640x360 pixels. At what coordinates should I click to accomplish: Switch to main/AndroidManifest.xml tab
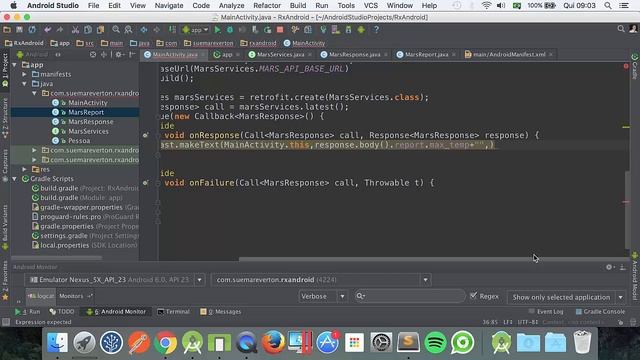[x=509, y=54]
